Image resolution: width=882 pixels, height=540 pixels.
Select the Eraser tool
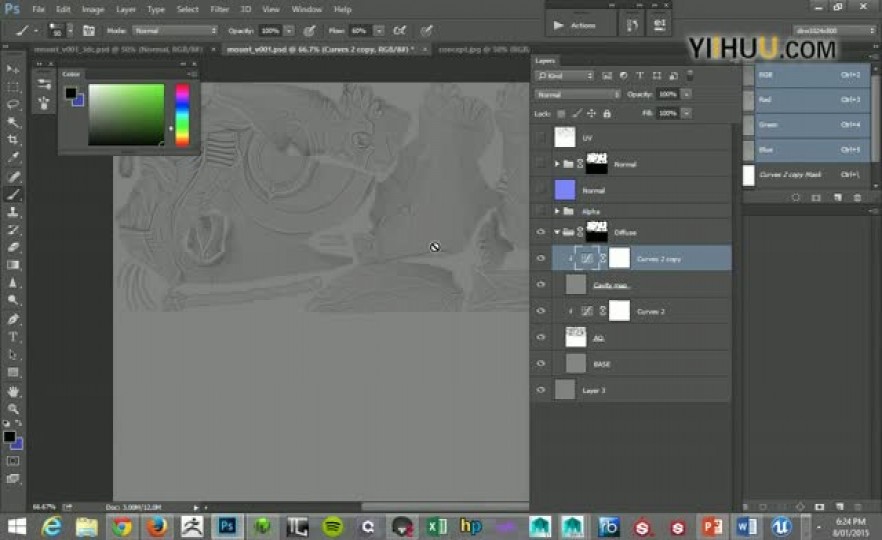[x=13, y=247]
